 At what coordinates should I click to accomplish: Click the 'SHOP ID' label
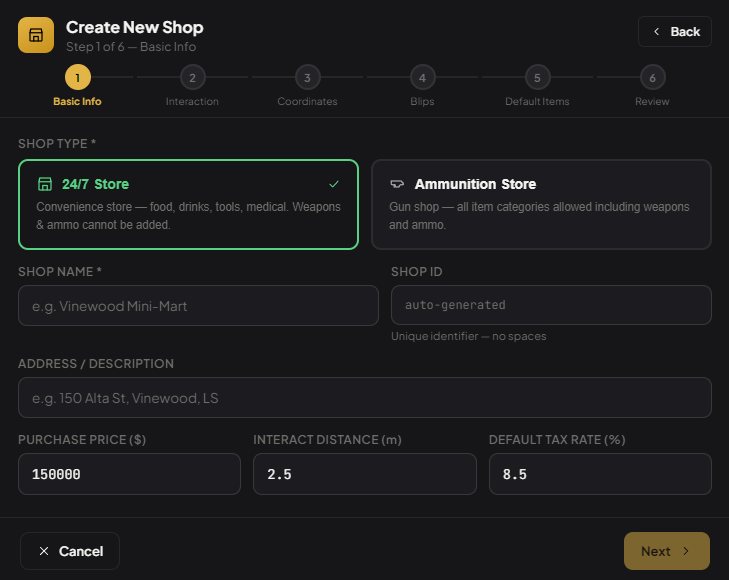coord(417,271)
